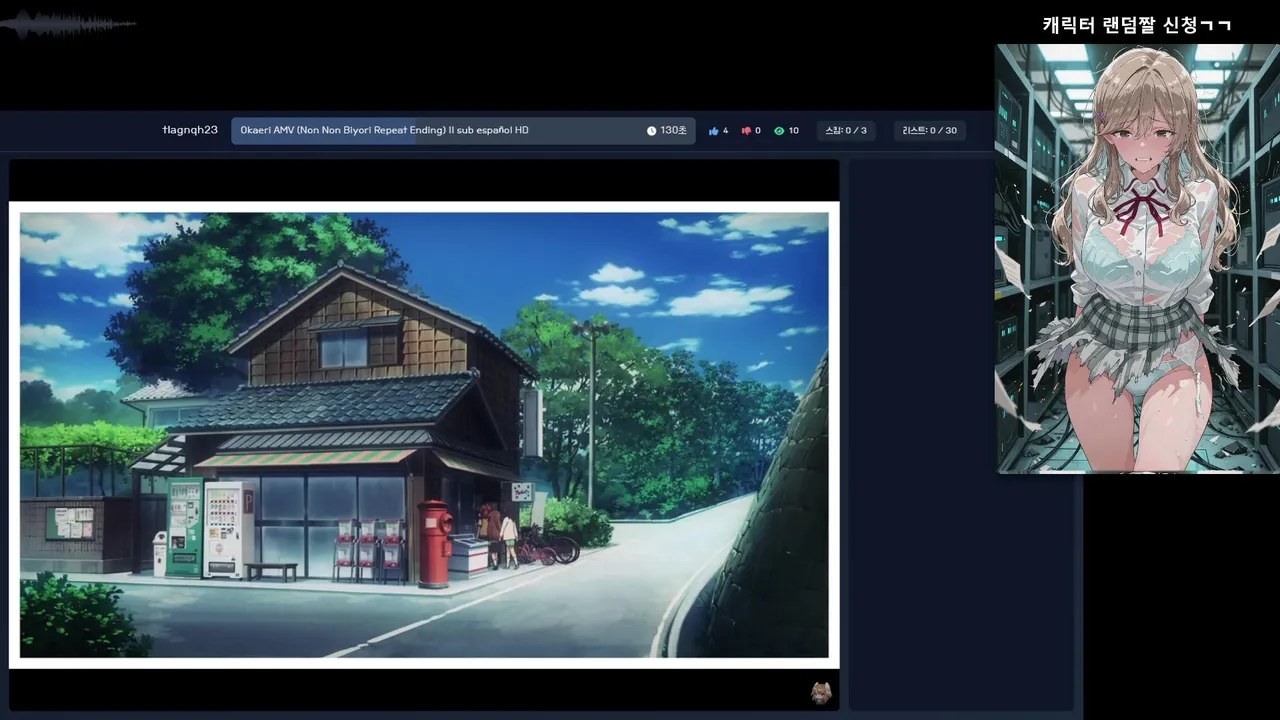Click the audio waveform indicator at the top
Viewport: 1280px width, 720px height.
point(68,25)
